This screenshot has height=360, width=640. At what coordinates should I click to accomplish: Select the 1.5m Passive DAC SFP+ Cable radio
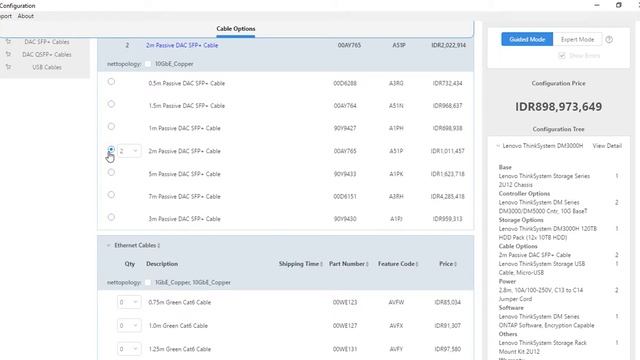111,104
